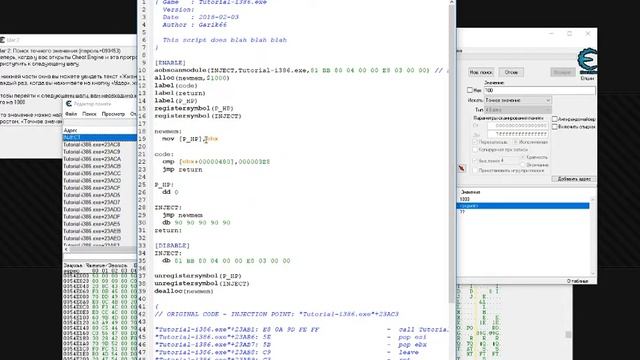Click the value input field containing 100
The height and width of the screenshot is (360, 640).
pos(539,90)
